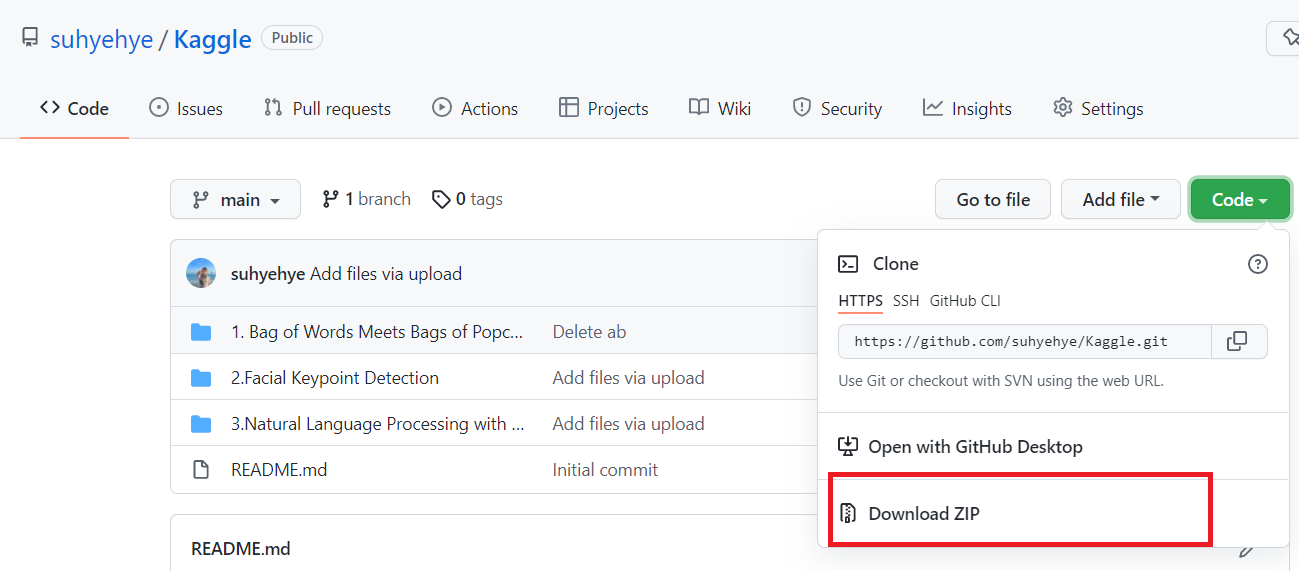
Task: Open the Add files via upload commit message
Action: click(x=386, y=273)
